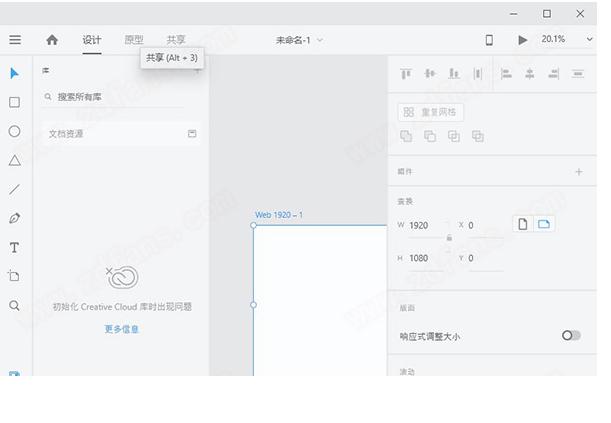Click the W width field showing 1920
The image size is (611, 423).
click(x=424, y=226)
